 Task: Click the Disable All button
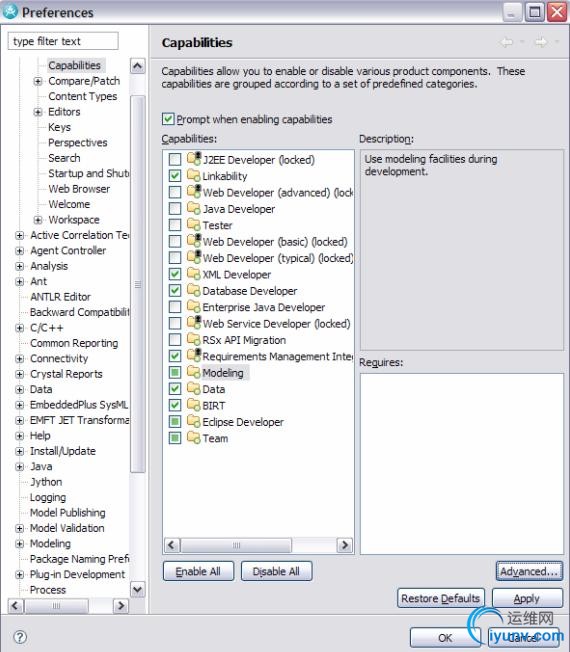[x=276, y=571]
